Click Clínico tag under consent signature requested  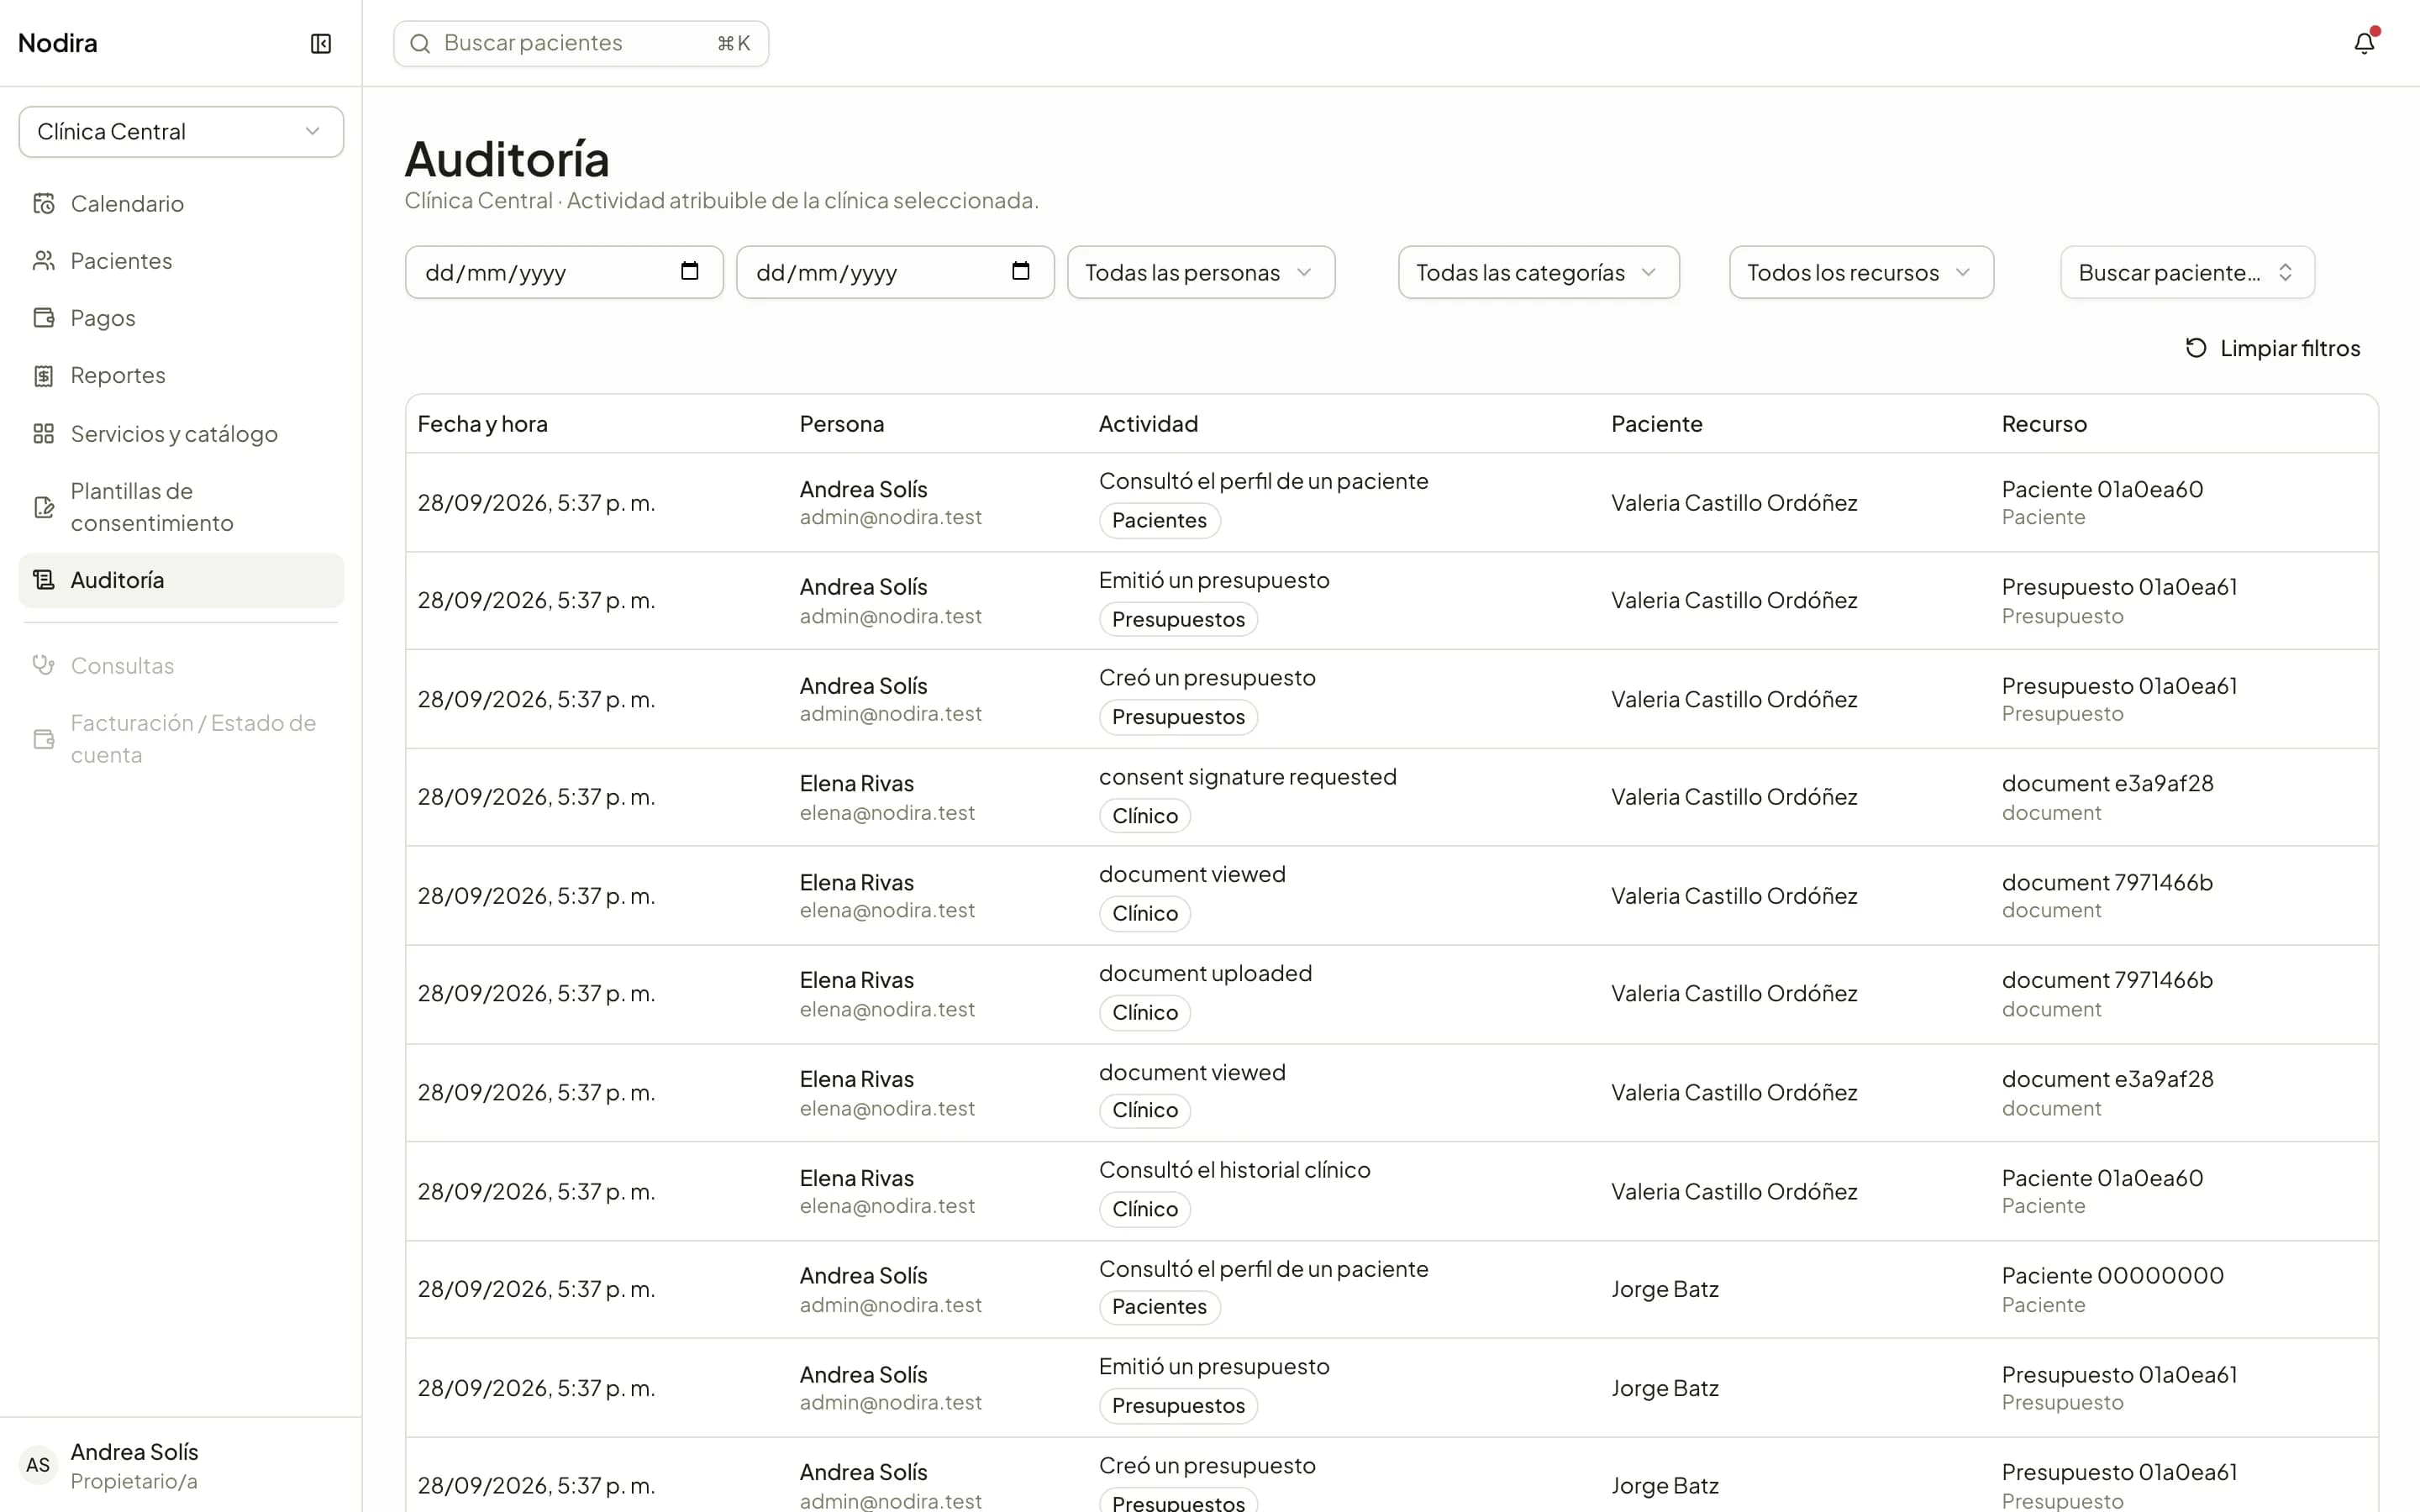1145,816
